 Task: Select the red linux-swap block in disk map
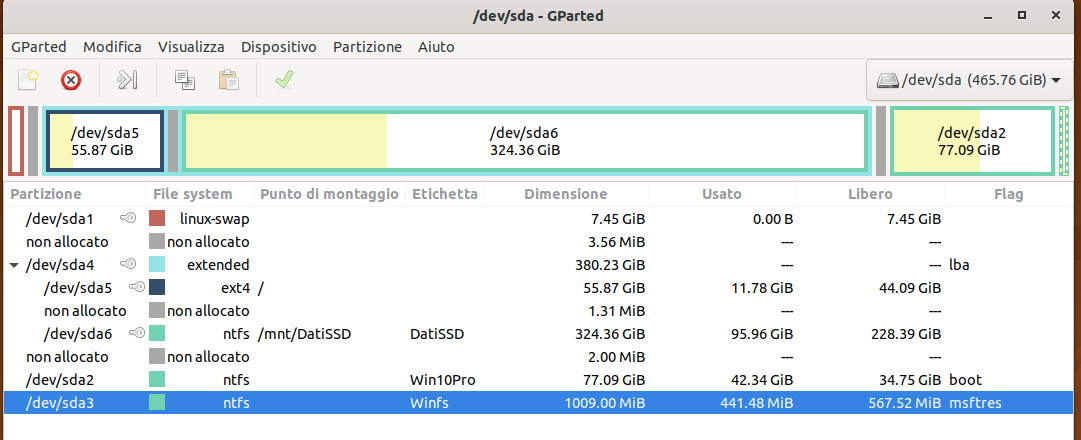tap(16, 141)
